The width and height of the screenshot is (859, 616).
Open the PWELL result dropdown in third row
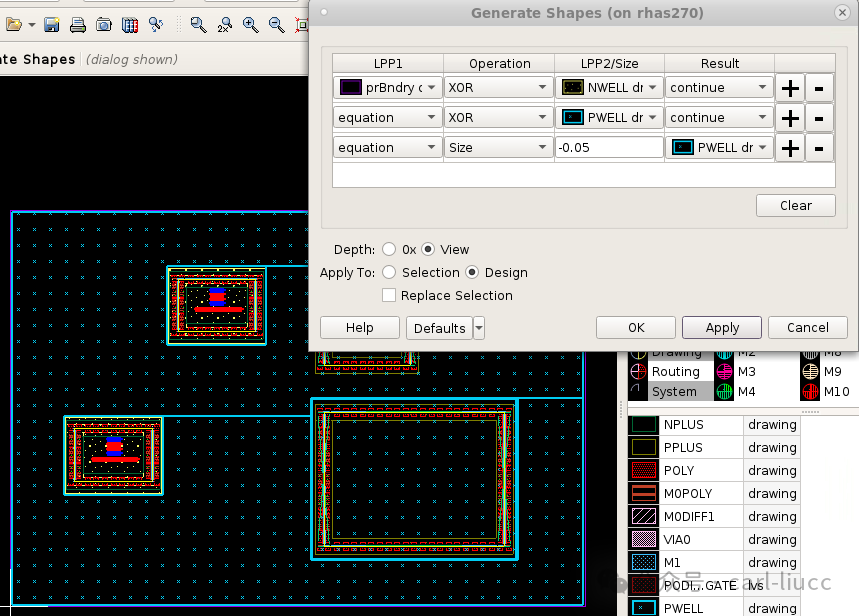pos(719,147)
